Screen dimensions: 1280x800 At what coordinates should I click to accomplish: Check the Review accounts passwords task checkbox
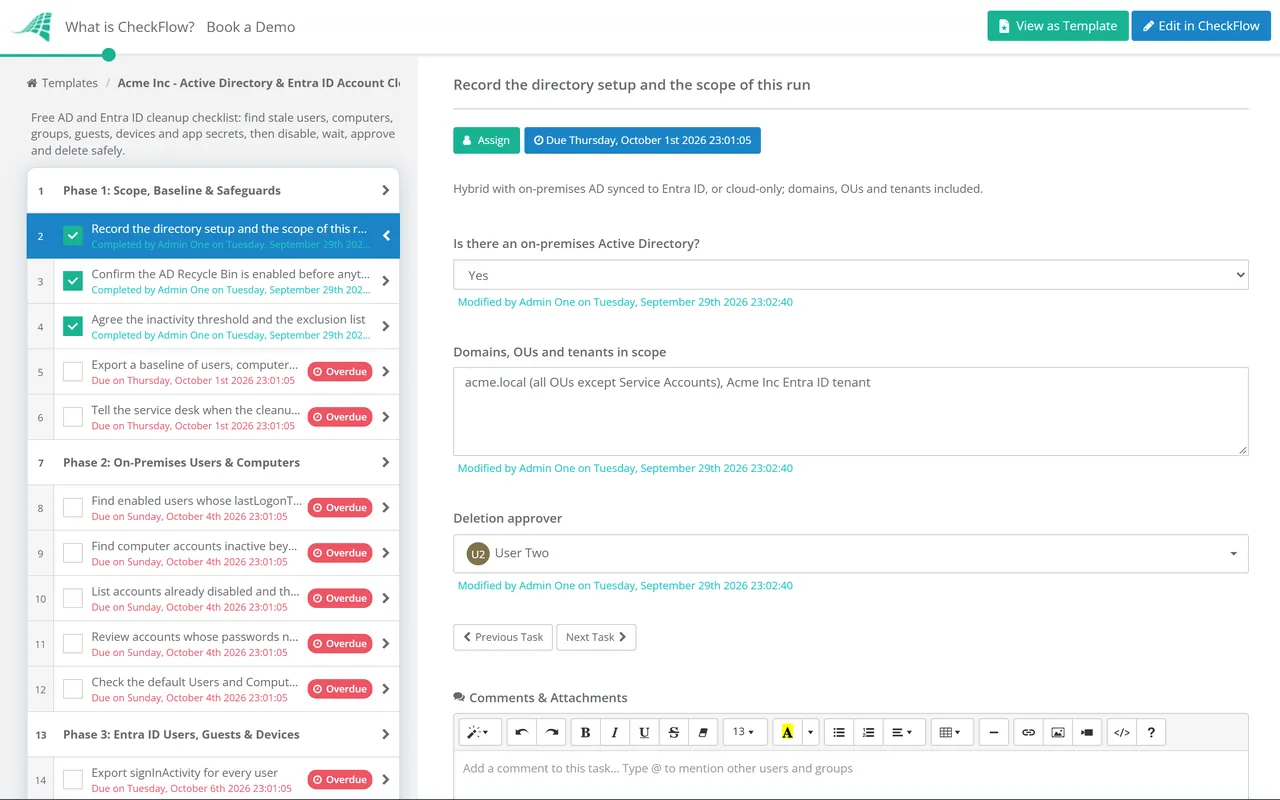[73, 644]
